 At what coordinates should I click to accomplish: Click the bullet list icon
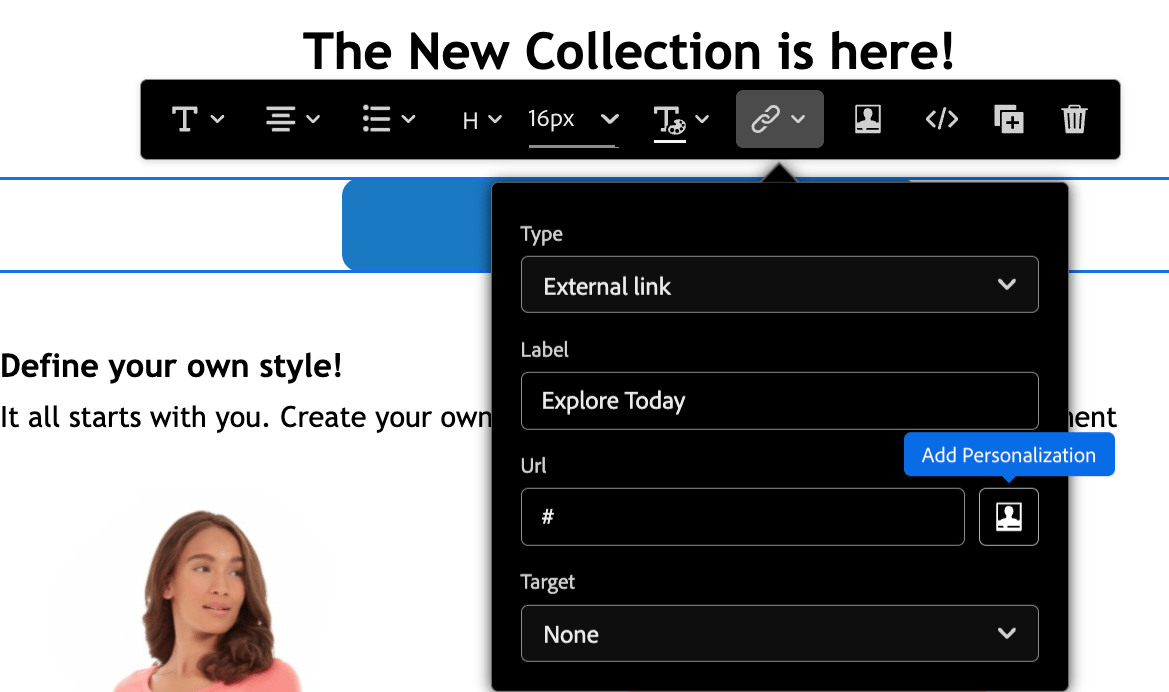[x=375, y=119]
